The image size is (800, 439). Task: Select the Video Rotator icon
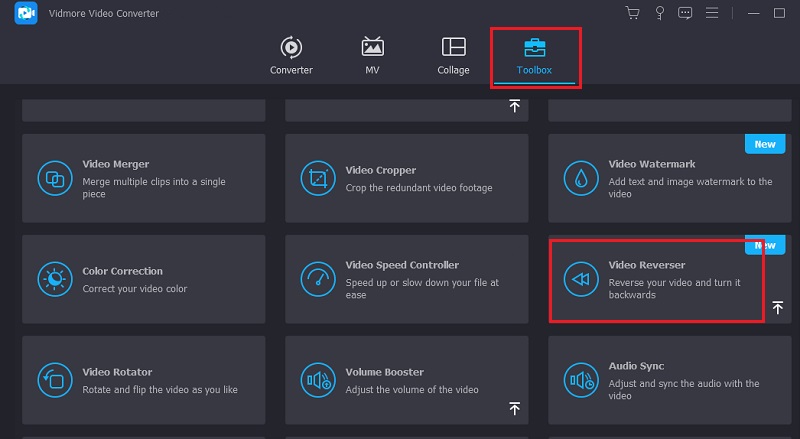[x=54, y=380]
